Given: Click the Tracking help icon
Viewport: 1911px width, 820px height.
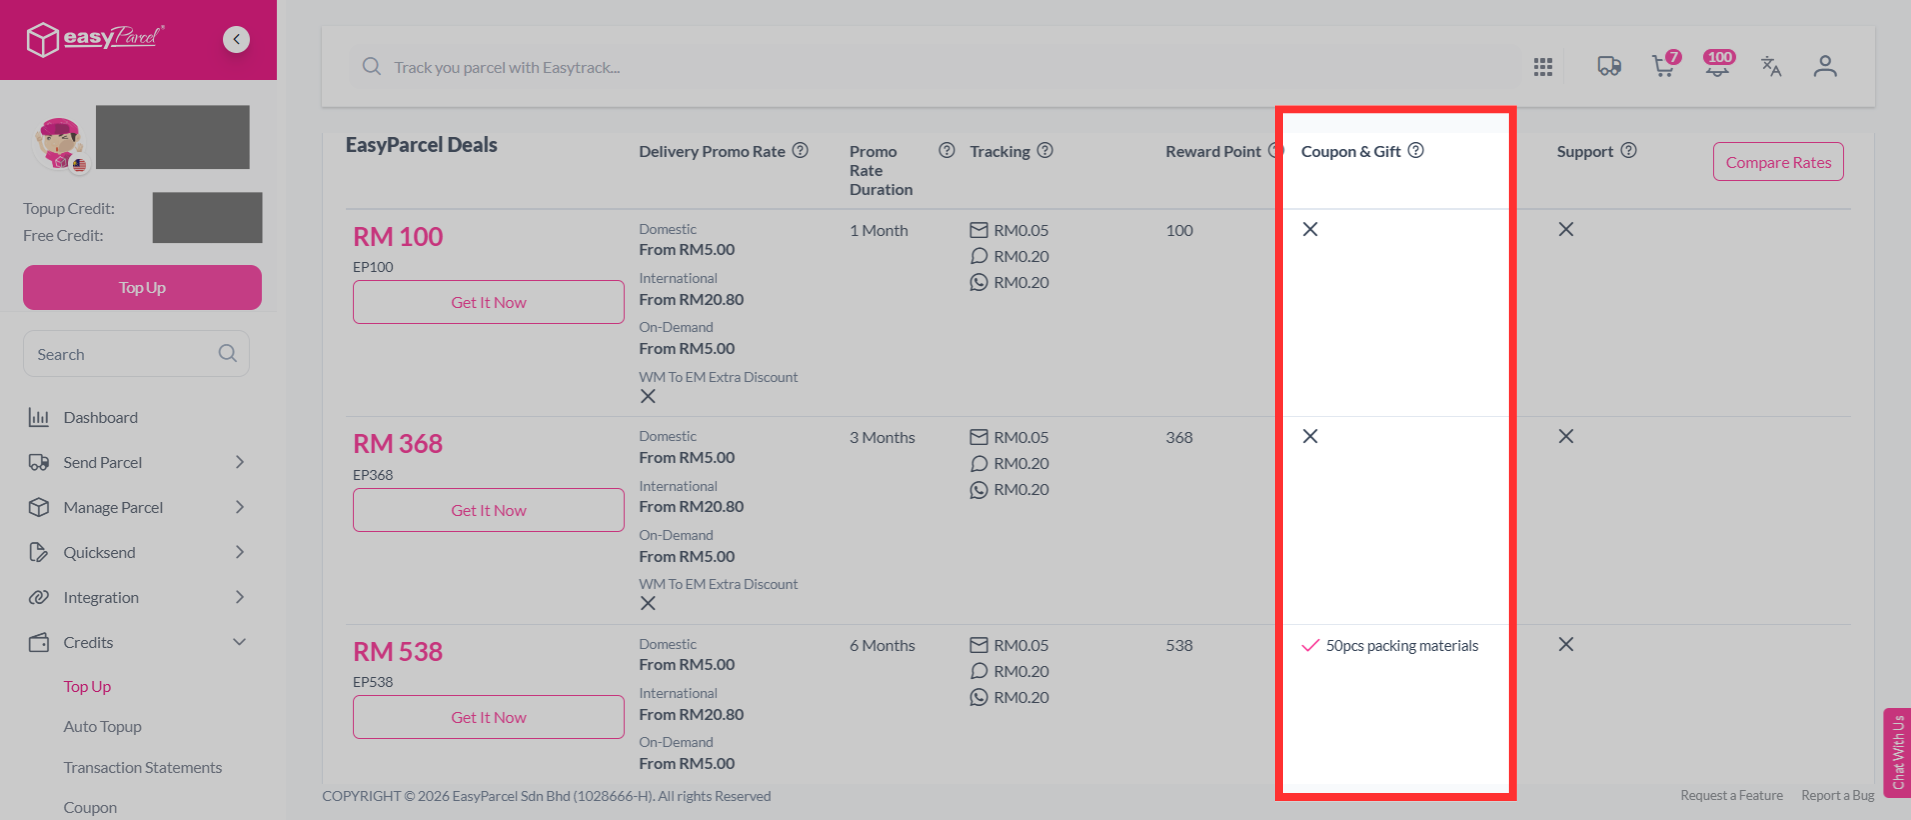Looking at the screenshot, I should point(1045,150).
